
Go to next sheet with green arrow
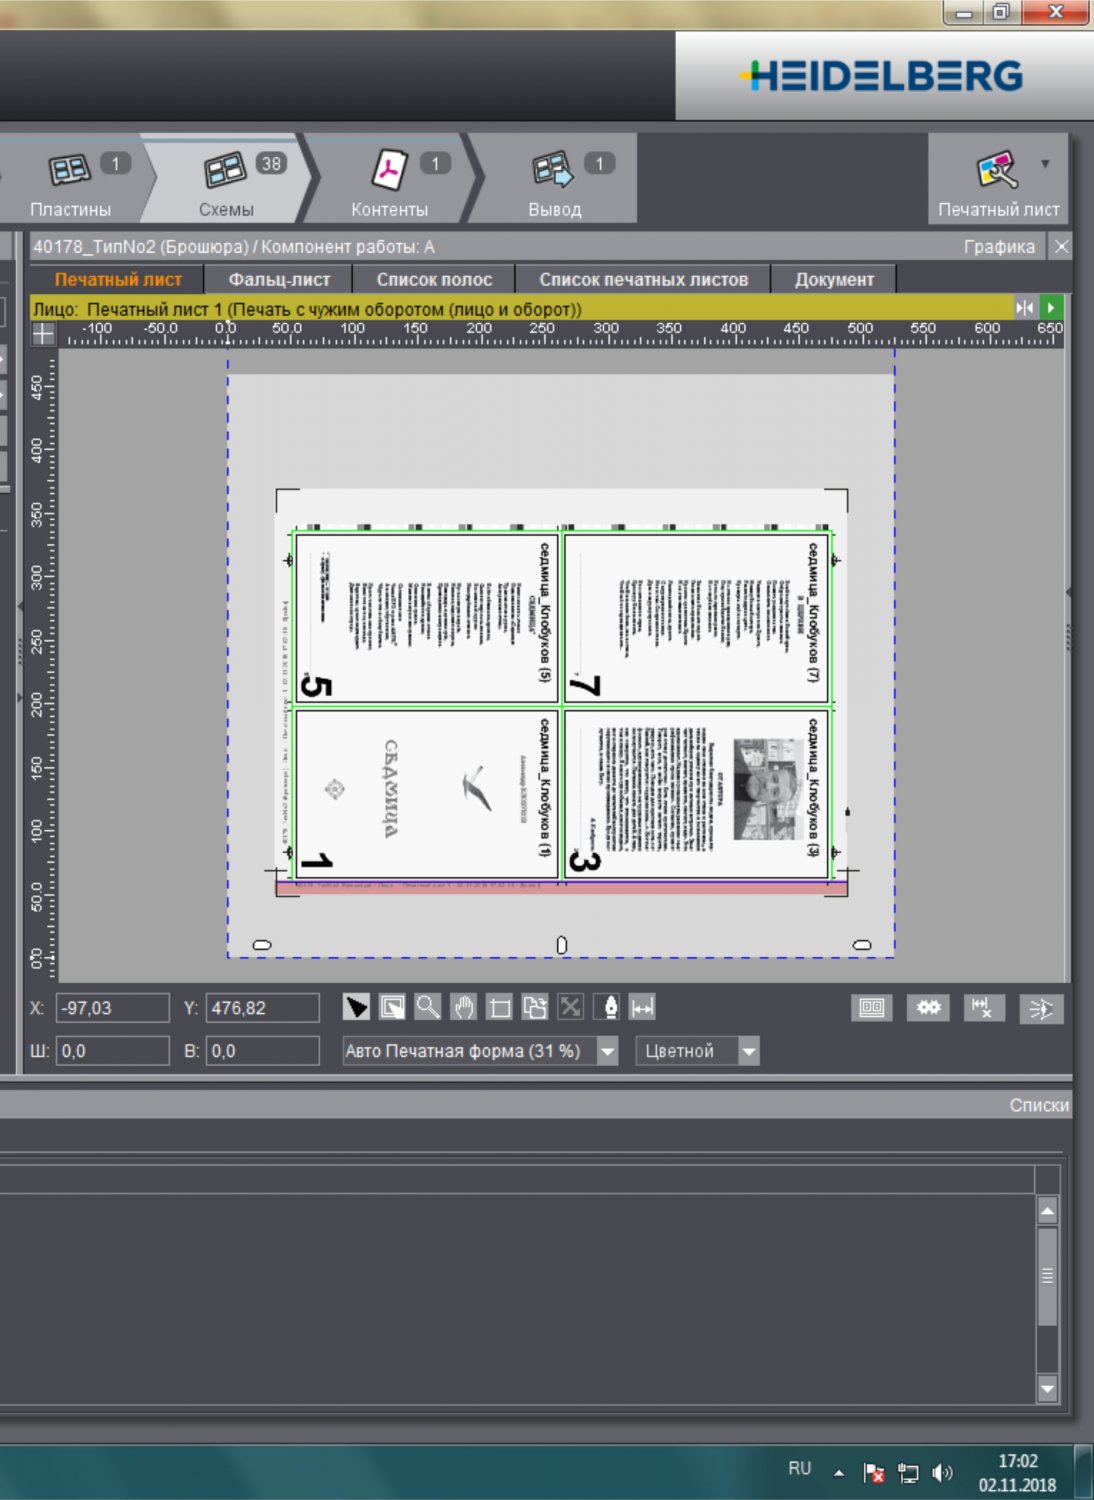(1051, 308)
